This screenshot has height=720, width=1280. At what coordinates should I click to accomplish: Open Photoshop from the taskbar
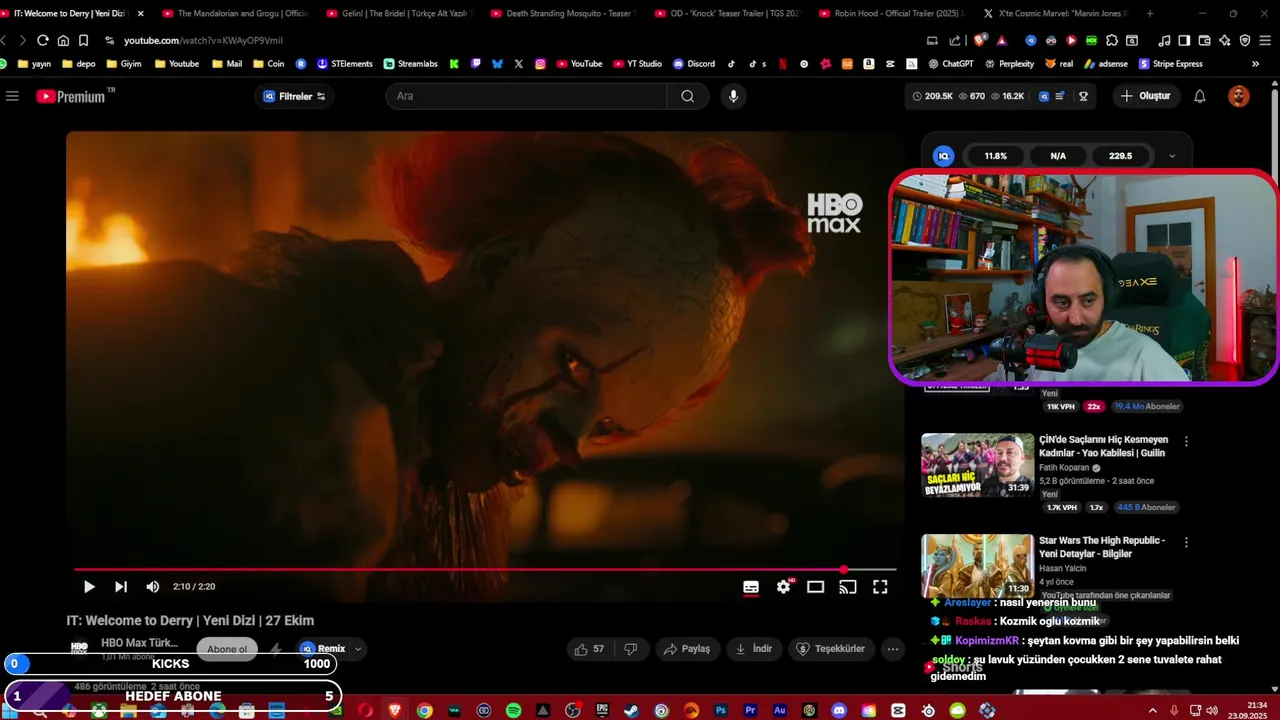pos(720,710)
